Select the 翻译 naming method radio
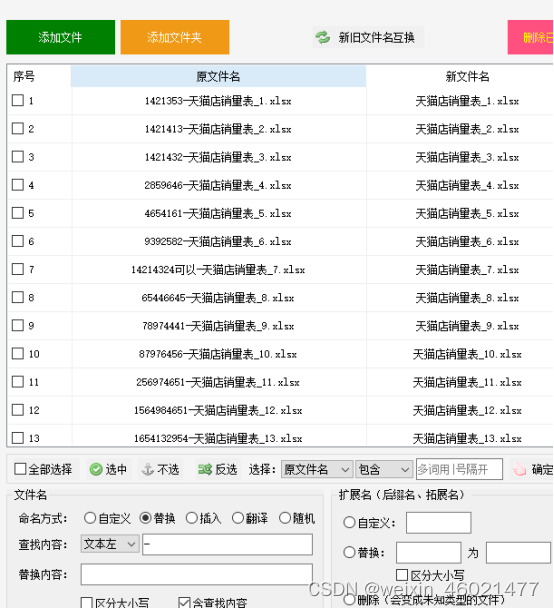 click(238, 518)
